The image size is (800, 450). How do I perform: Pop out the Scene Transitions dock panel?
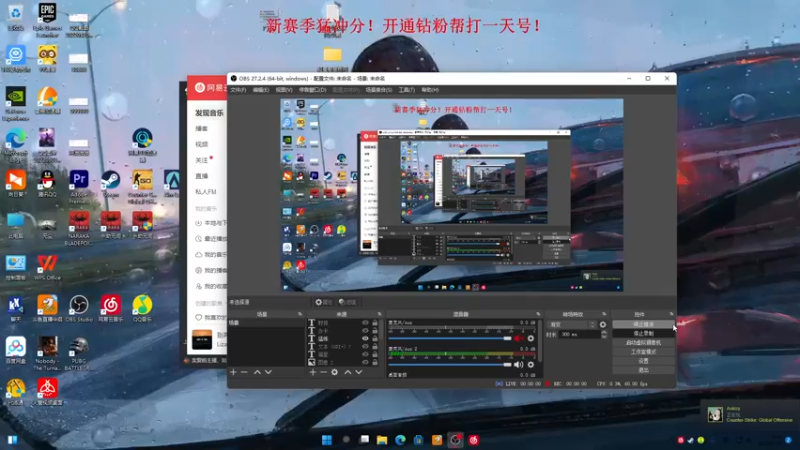604,314
